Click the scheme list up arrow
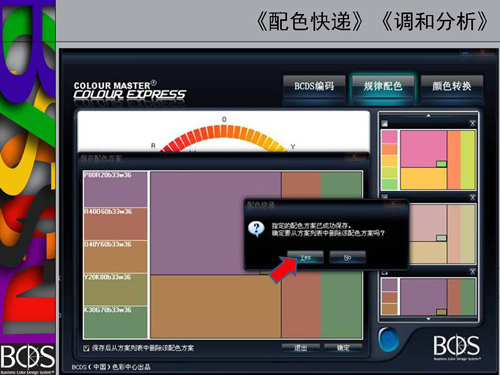Screen dimensions: 500x375 tap(428, 116)
